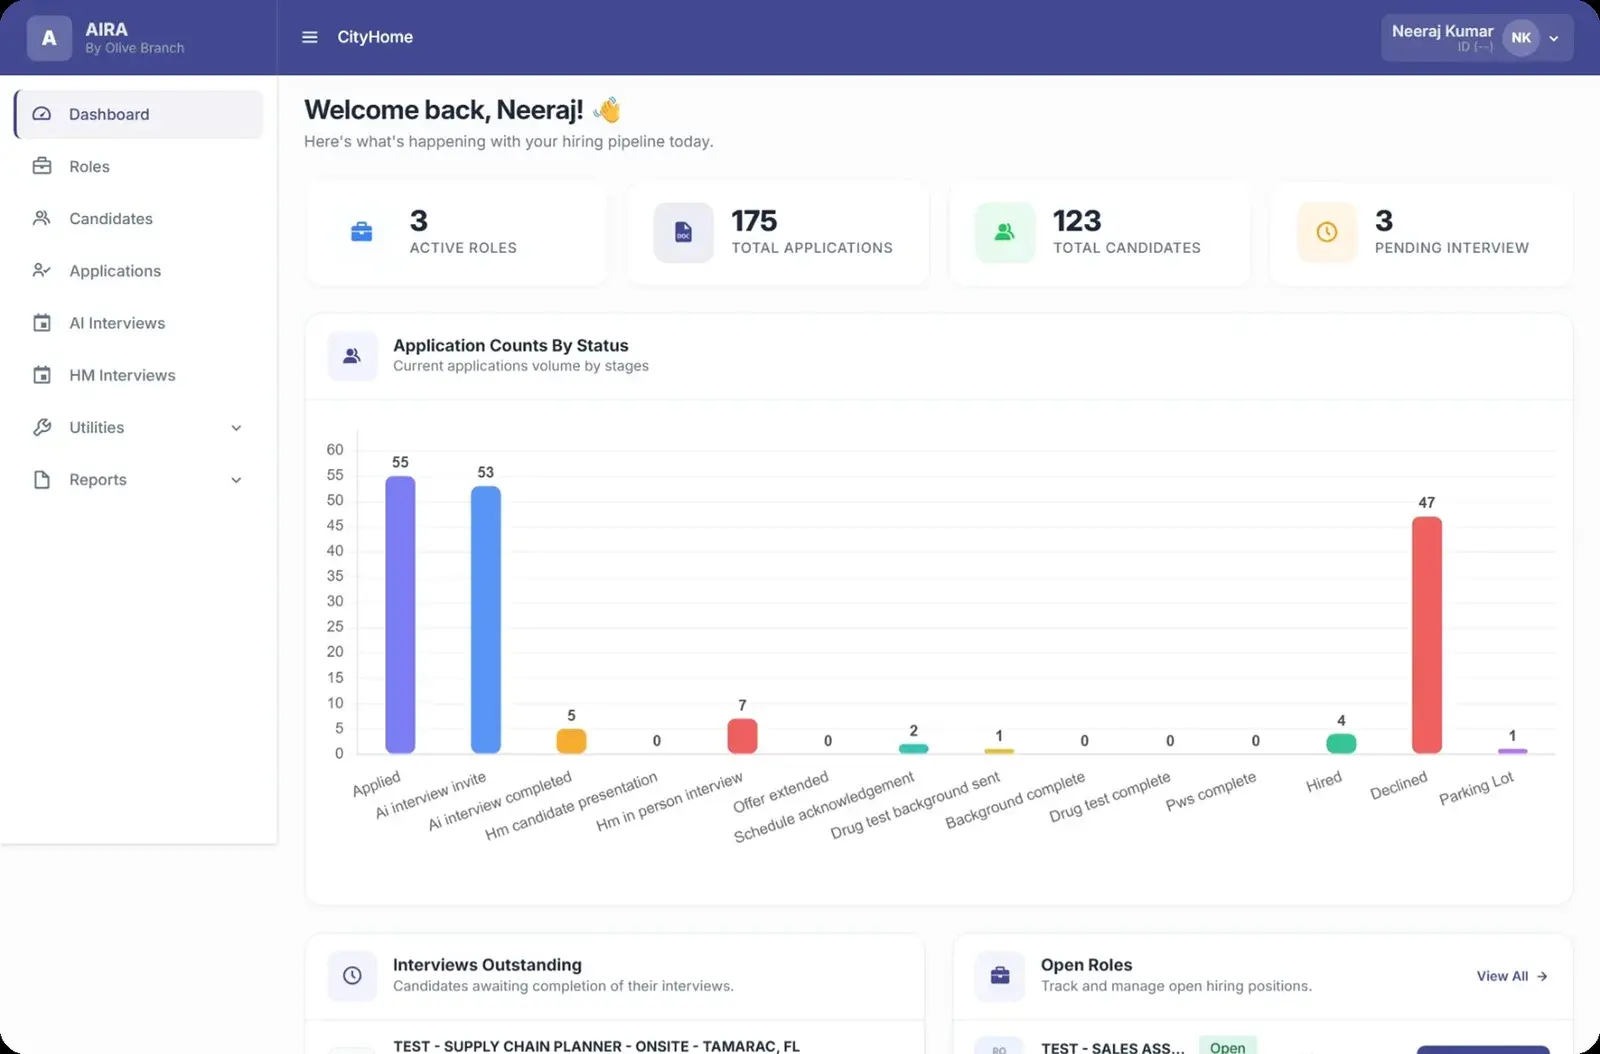Click the Utilities wrench icon in the sidebar
This screenshot has width=1600, height=1054.
point(42,427)
